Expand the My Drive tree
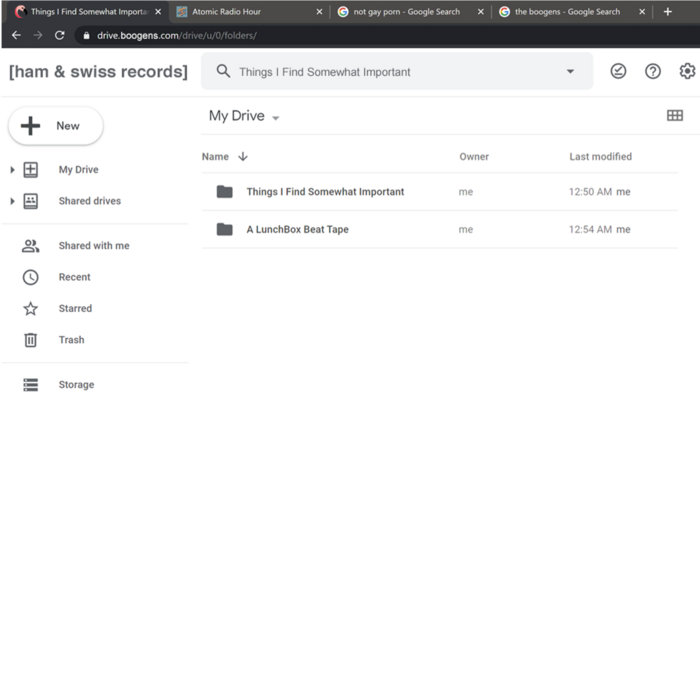Image resolution: width=700 pixels, height=700 pixels. [x=12, y=170]
